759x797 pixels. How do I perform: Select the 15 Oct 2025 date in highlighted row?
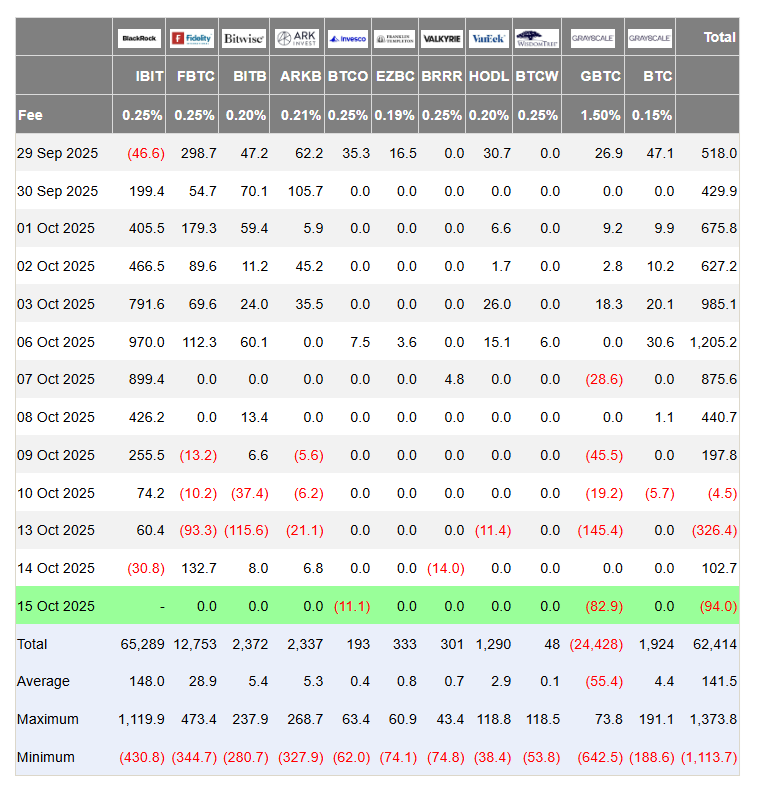pos(56,606)
